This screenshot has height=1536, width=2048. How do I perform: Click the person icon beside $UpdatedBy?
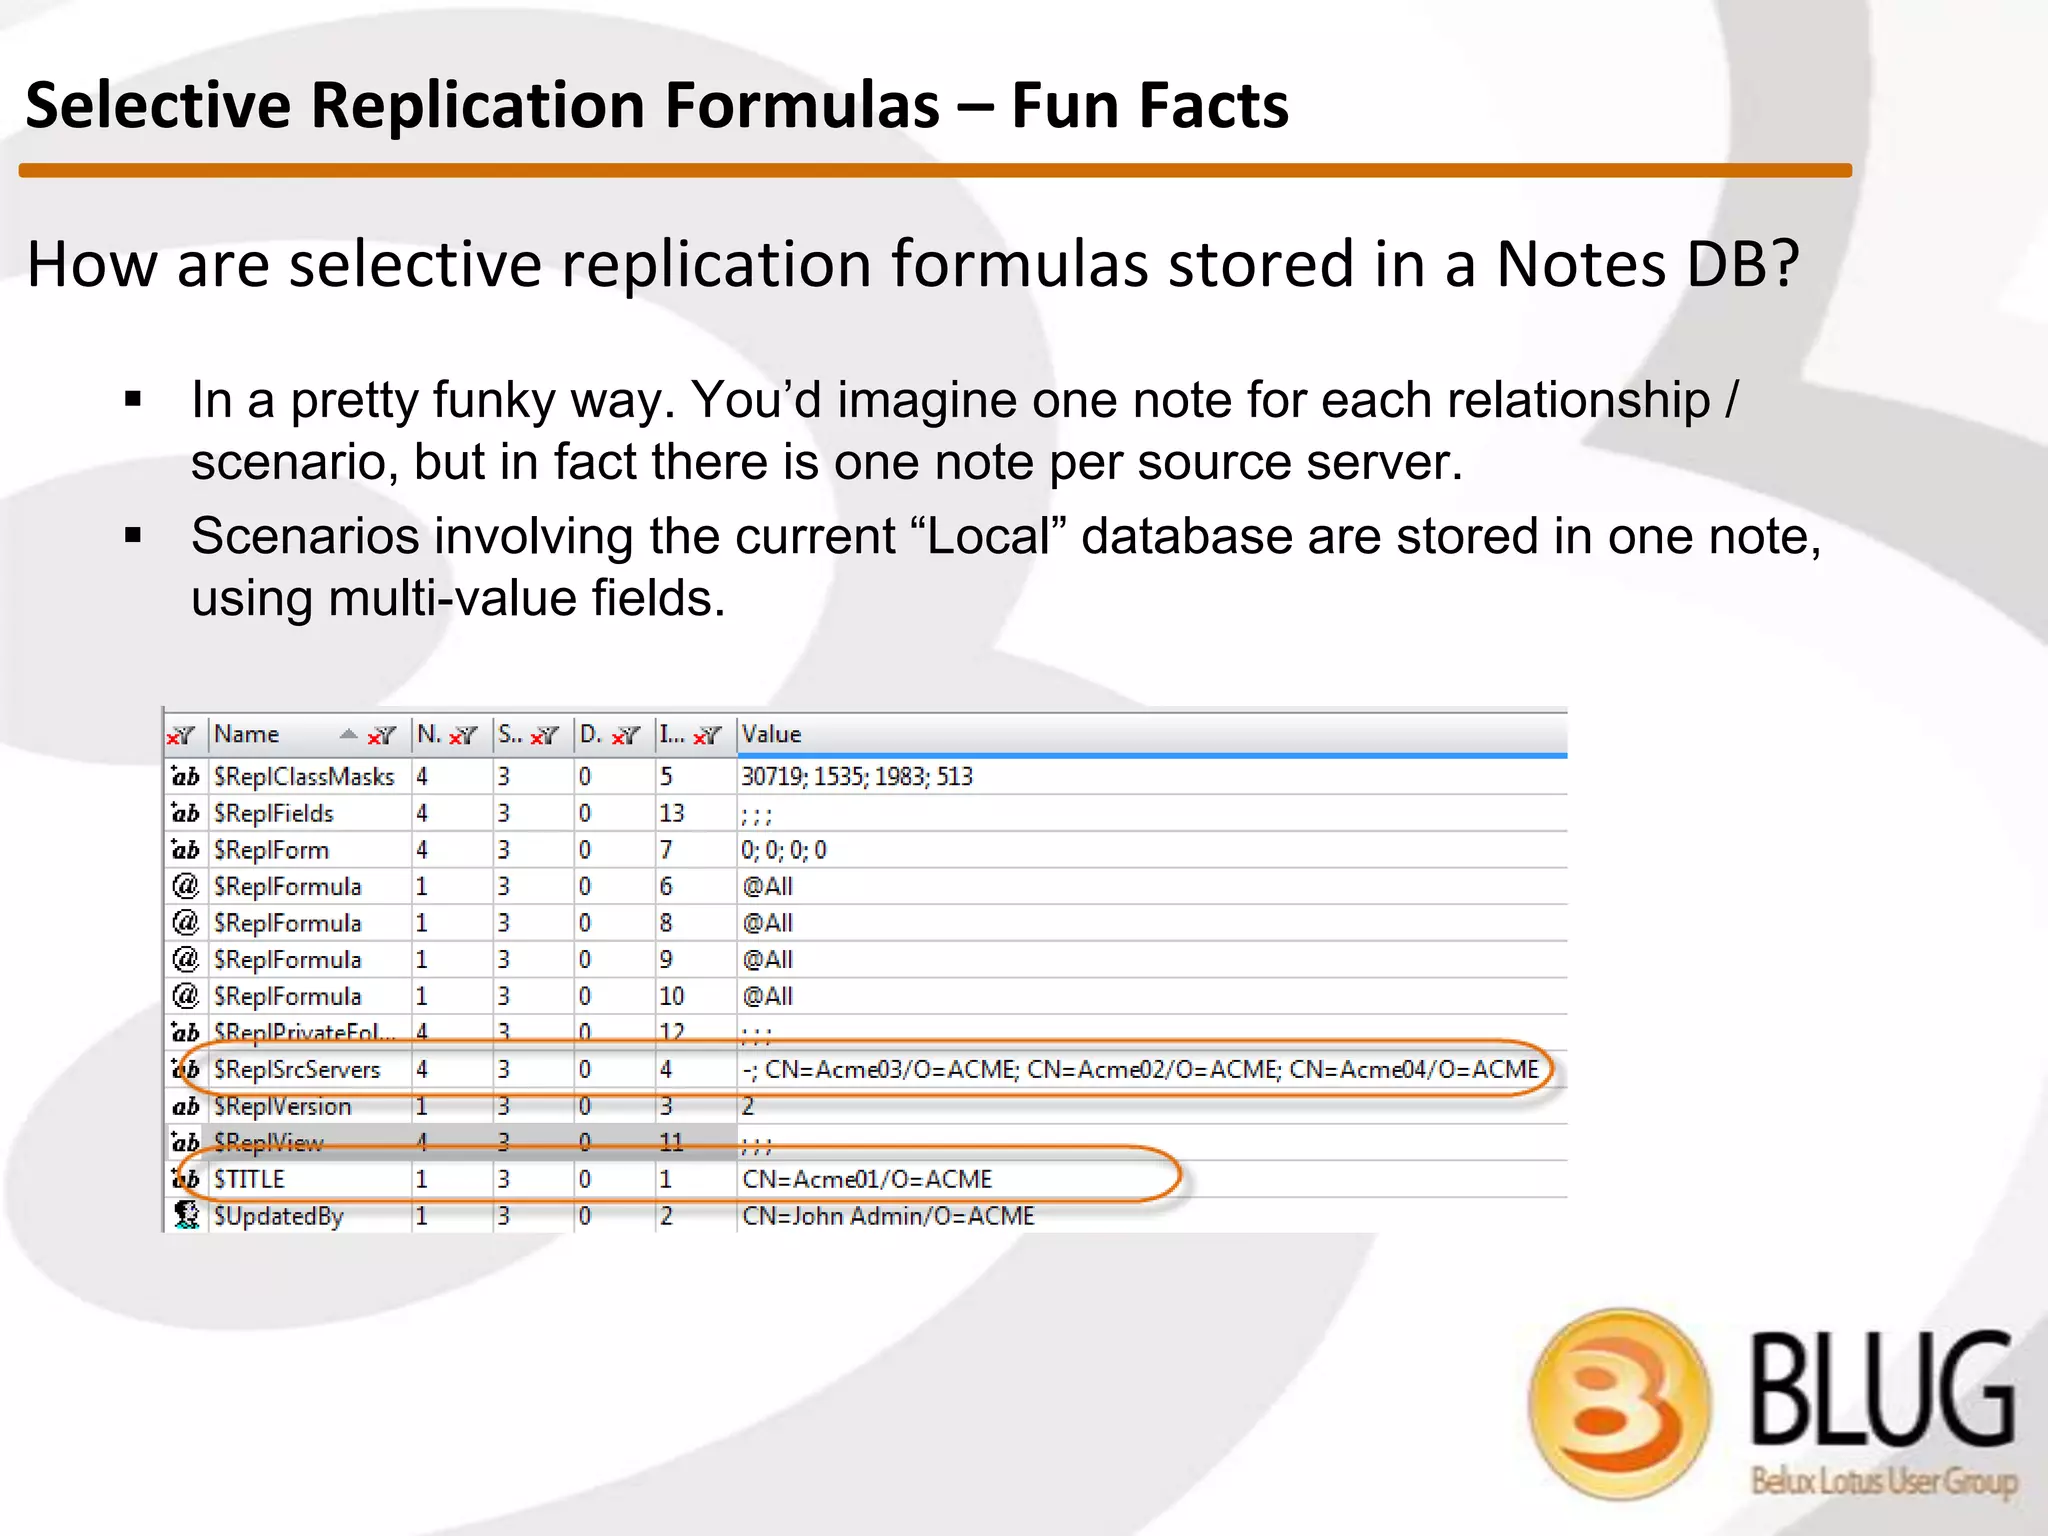(185, 1215)
